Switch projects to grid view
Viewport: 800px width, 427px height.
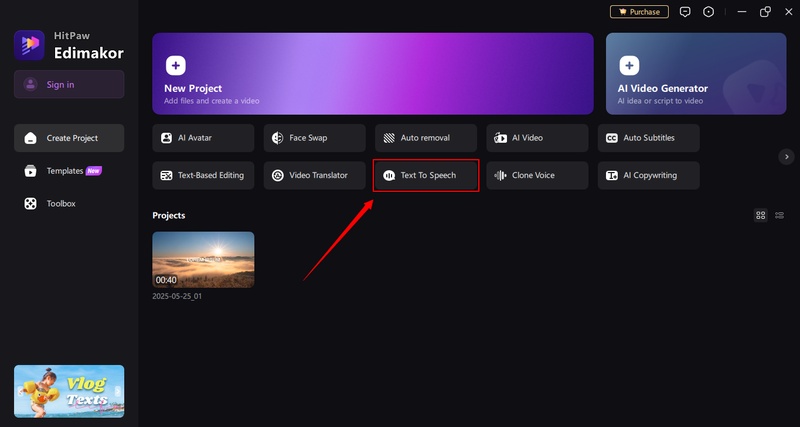tap(761, 215)
